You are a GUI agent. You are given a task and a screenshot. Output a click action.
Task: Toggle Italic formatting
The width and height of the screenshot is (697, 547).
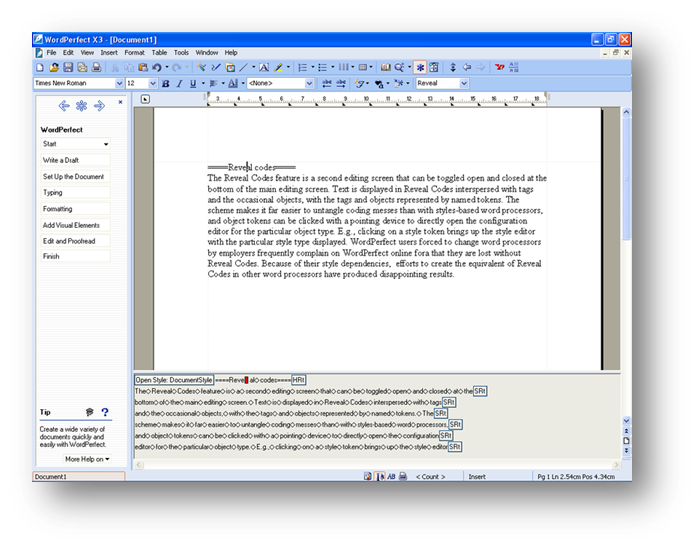coord(178,84)
